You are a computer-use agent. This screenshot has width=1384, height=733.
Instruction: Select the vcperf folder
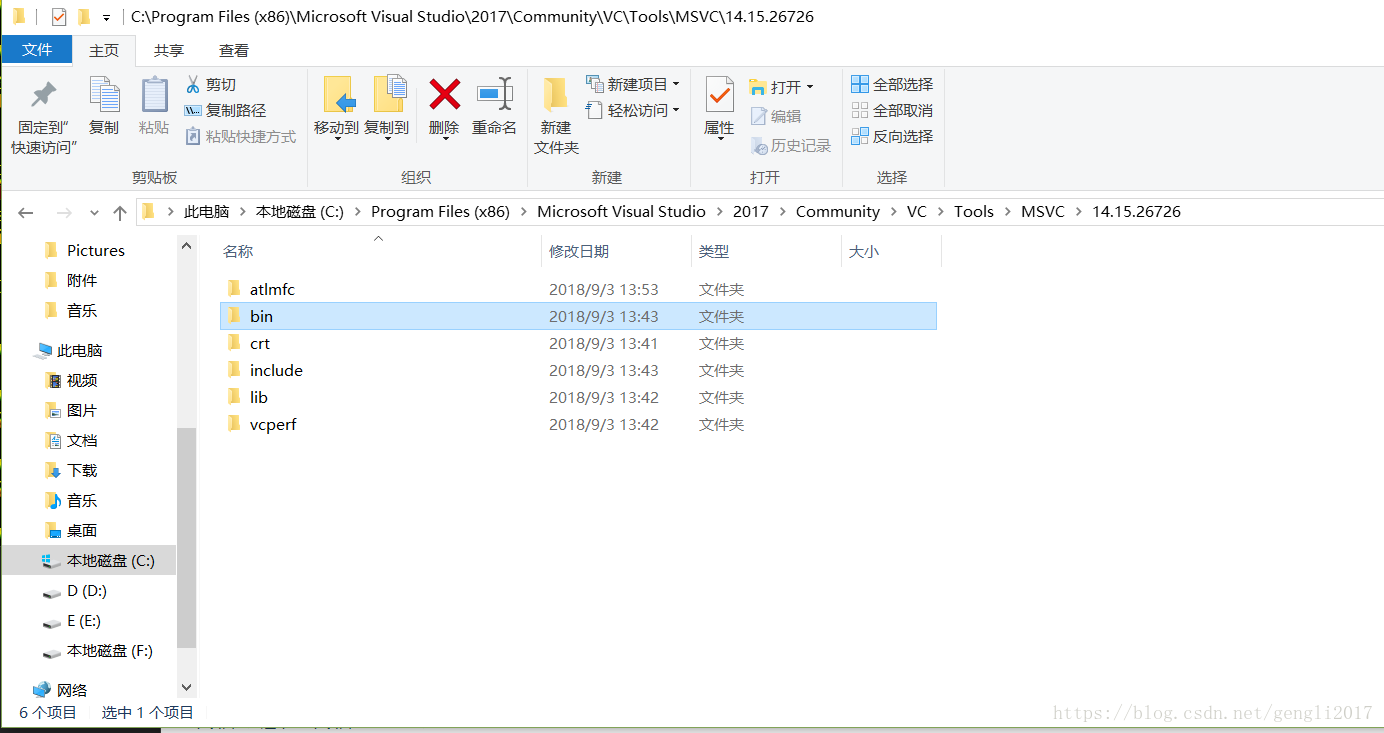(578, 424)
